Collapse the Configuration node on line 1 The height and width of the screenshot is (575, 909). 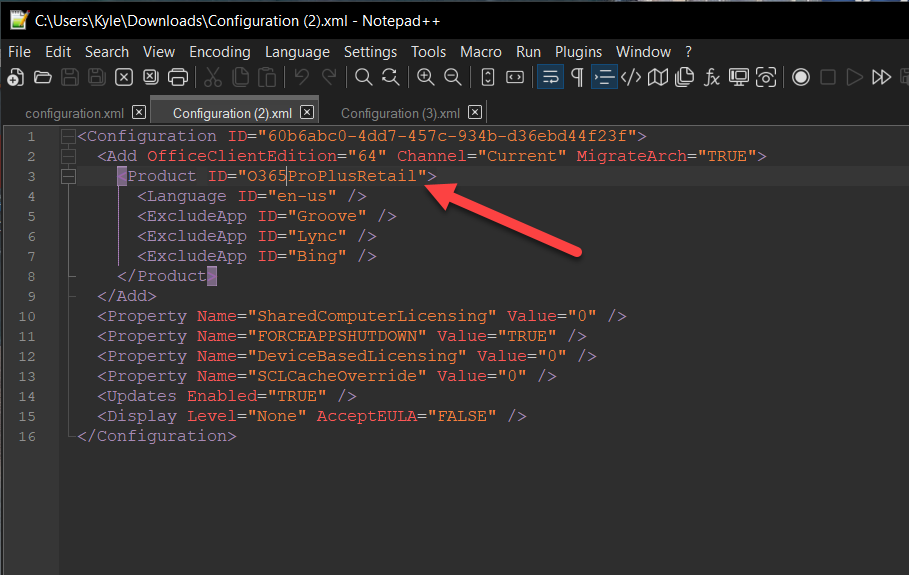click(68, 136)
